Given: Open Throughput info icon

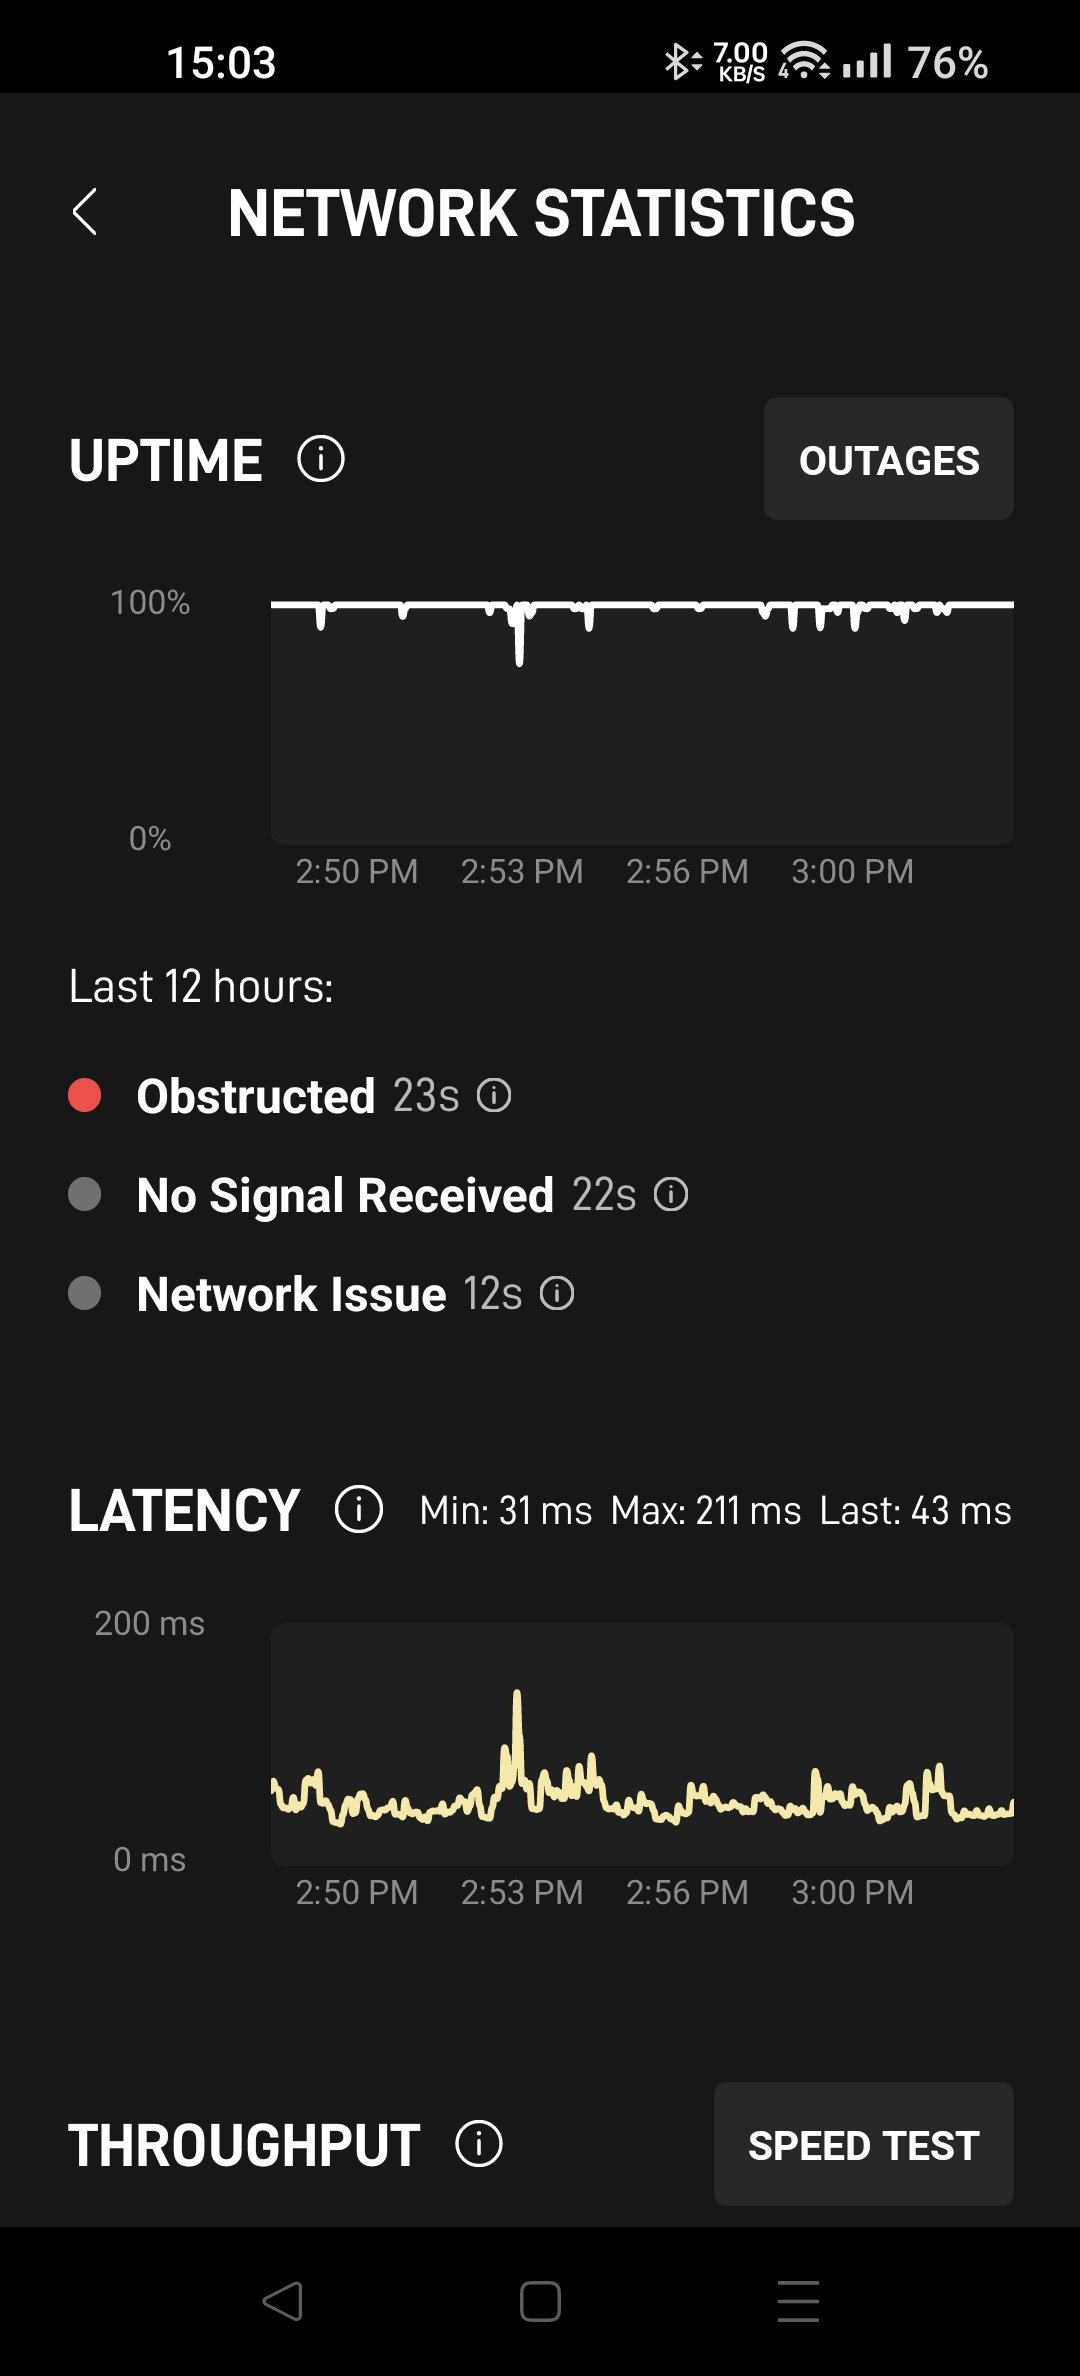Looking at the screenshot, I should point(479,2144).
